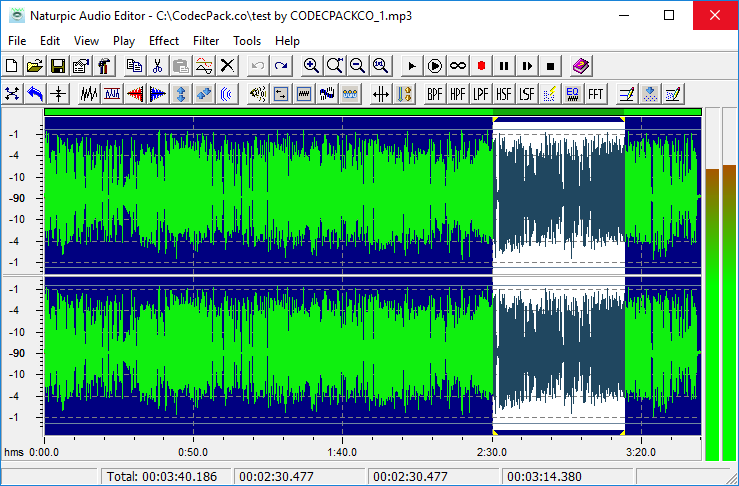
Task: Copy the selection with the copy icon
Action: (x=134, y=66)
